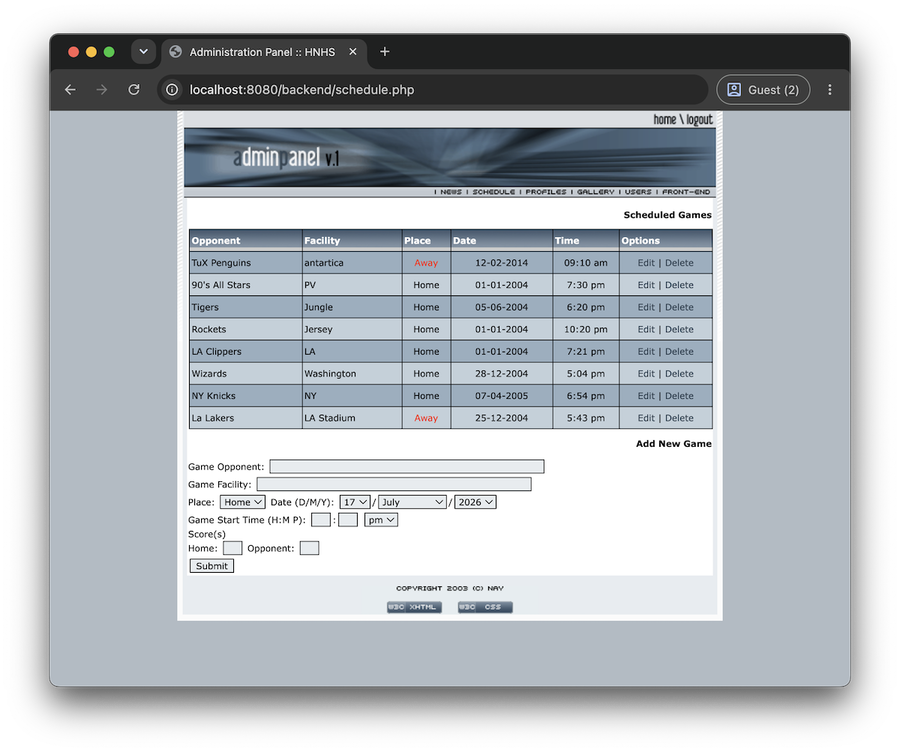
Task: Open the browser three-dot menu
Action: coord(829,90)
